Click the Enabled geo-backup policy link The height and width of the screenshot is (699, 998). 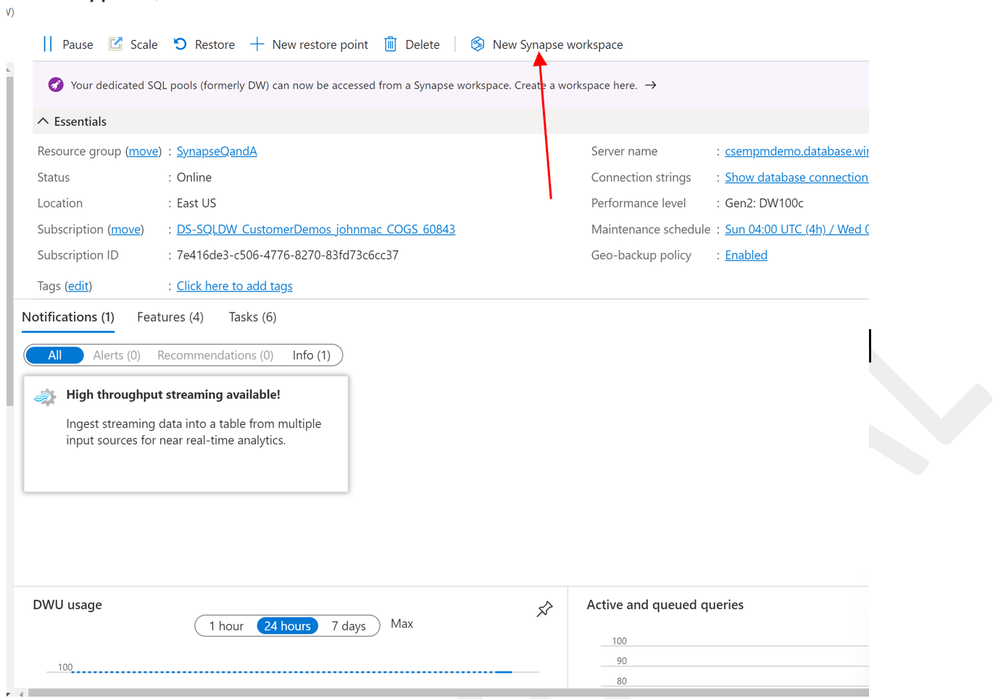pos(746,255)
